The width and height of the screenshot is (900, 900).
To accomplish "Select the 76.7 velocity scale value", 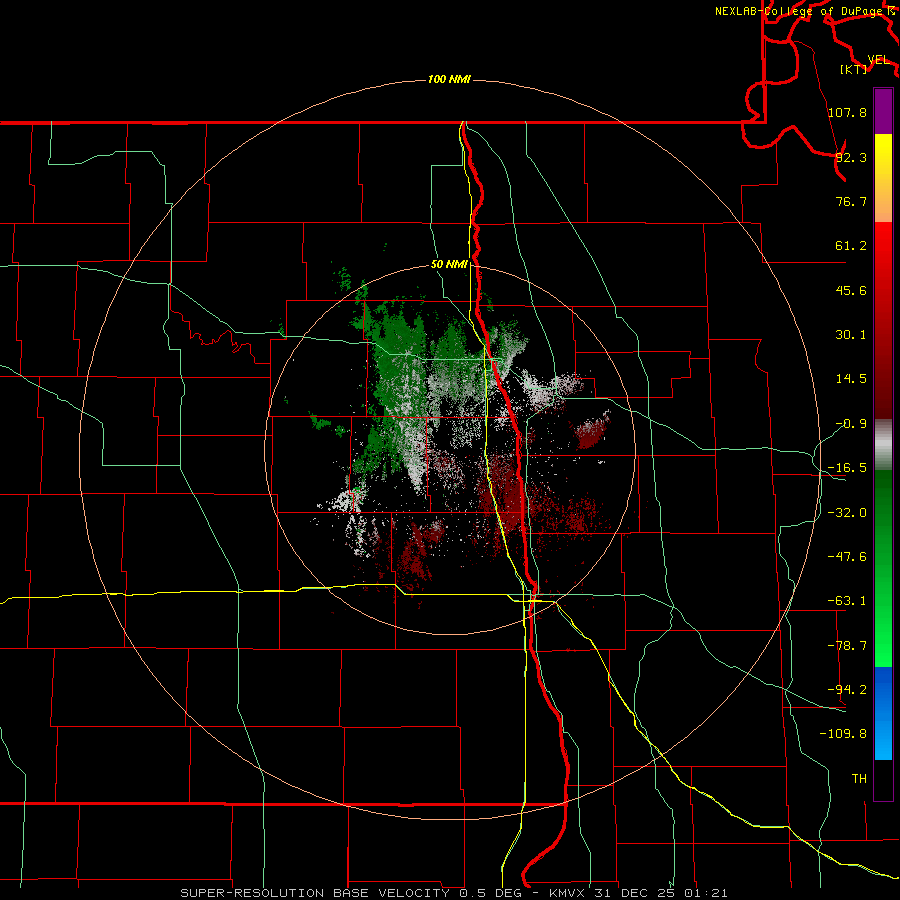I will pyautogui.click(x=851, y=201).
